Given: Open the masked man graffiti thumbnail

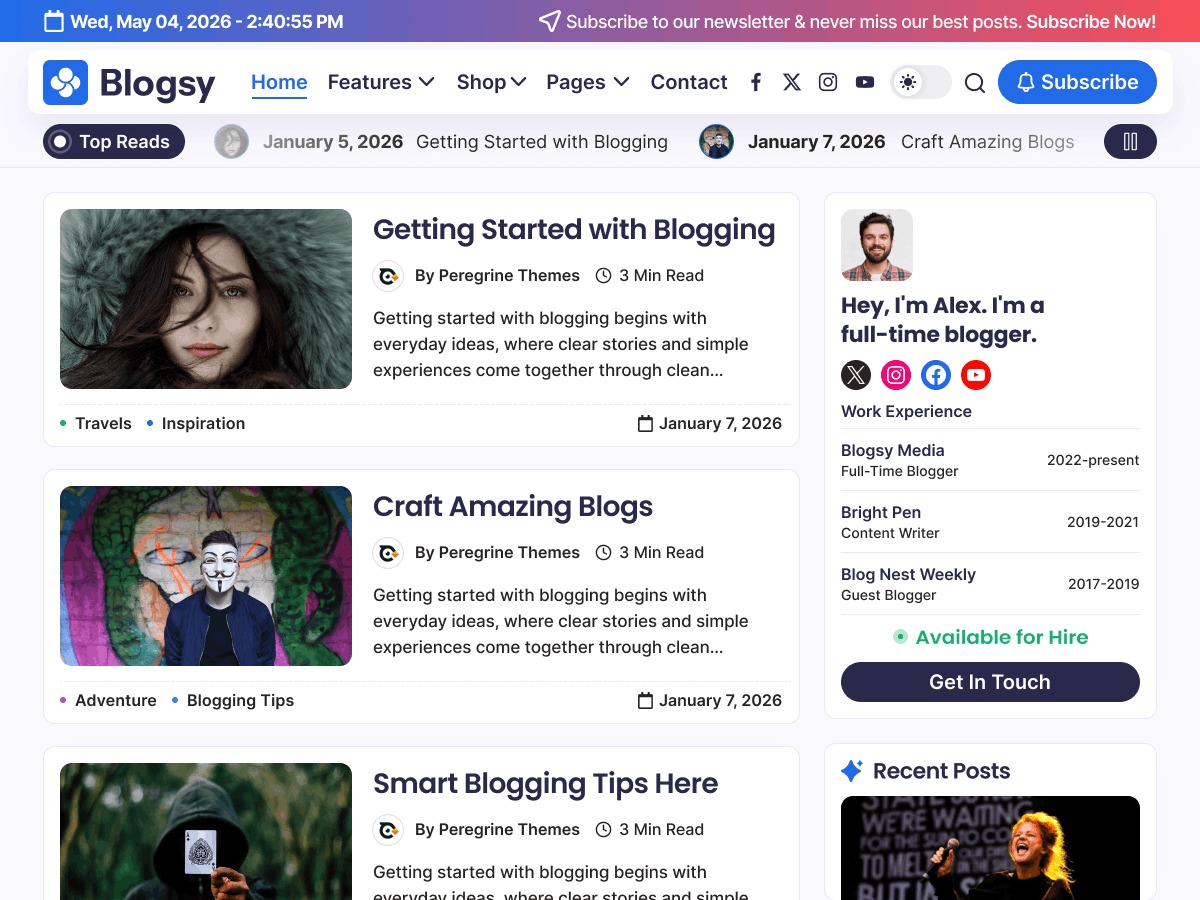Looking at the screenshot, I should [x=206, y=576].
